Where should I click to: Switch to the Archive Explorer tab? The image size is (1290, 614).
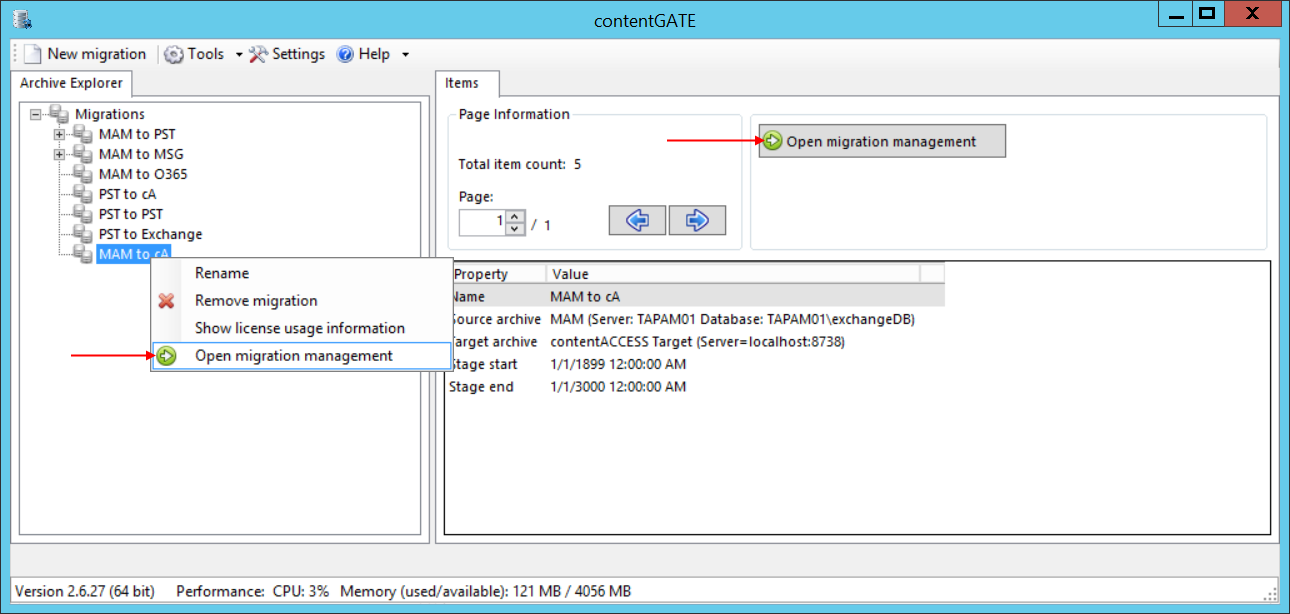(x=71, y=83)
